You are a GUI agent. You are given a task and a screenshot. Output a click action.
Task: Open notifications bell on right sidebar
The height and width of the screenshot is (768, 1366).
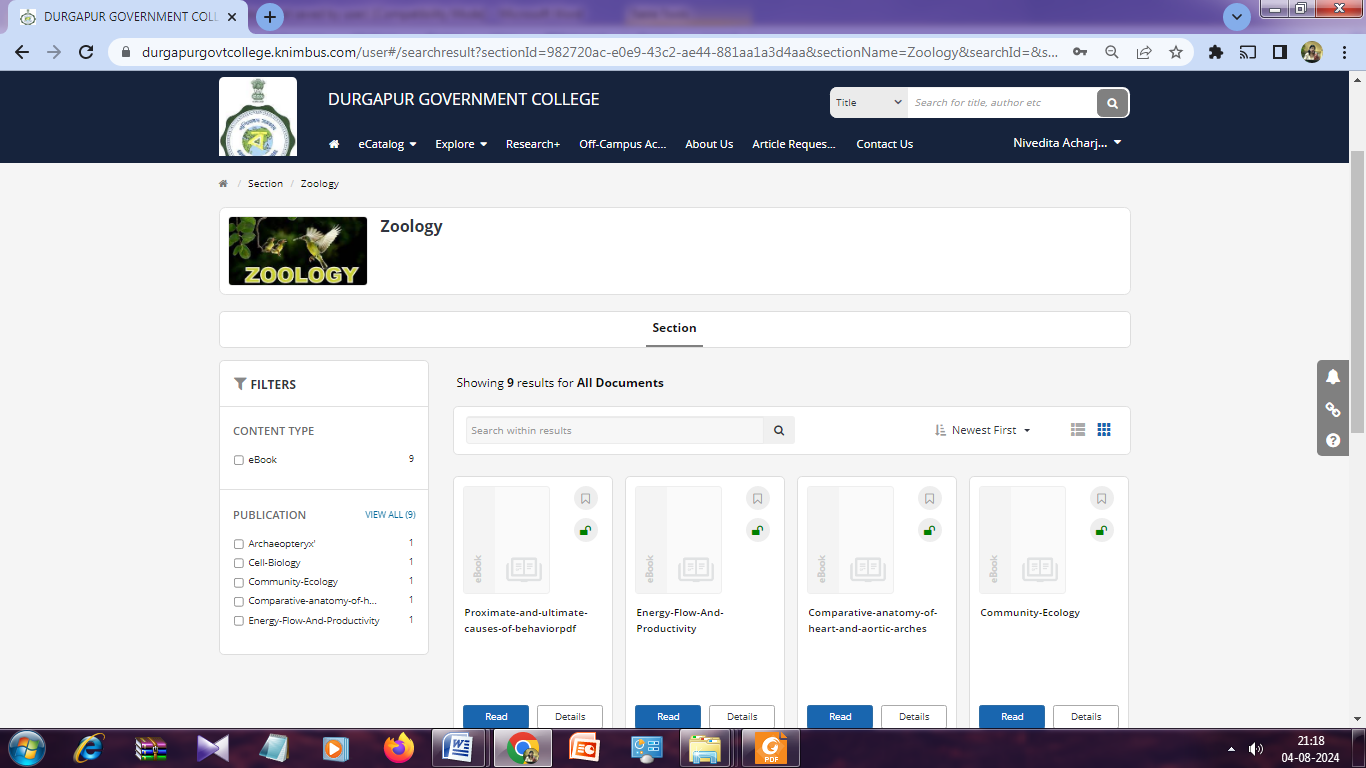(x=1333, y=377)
